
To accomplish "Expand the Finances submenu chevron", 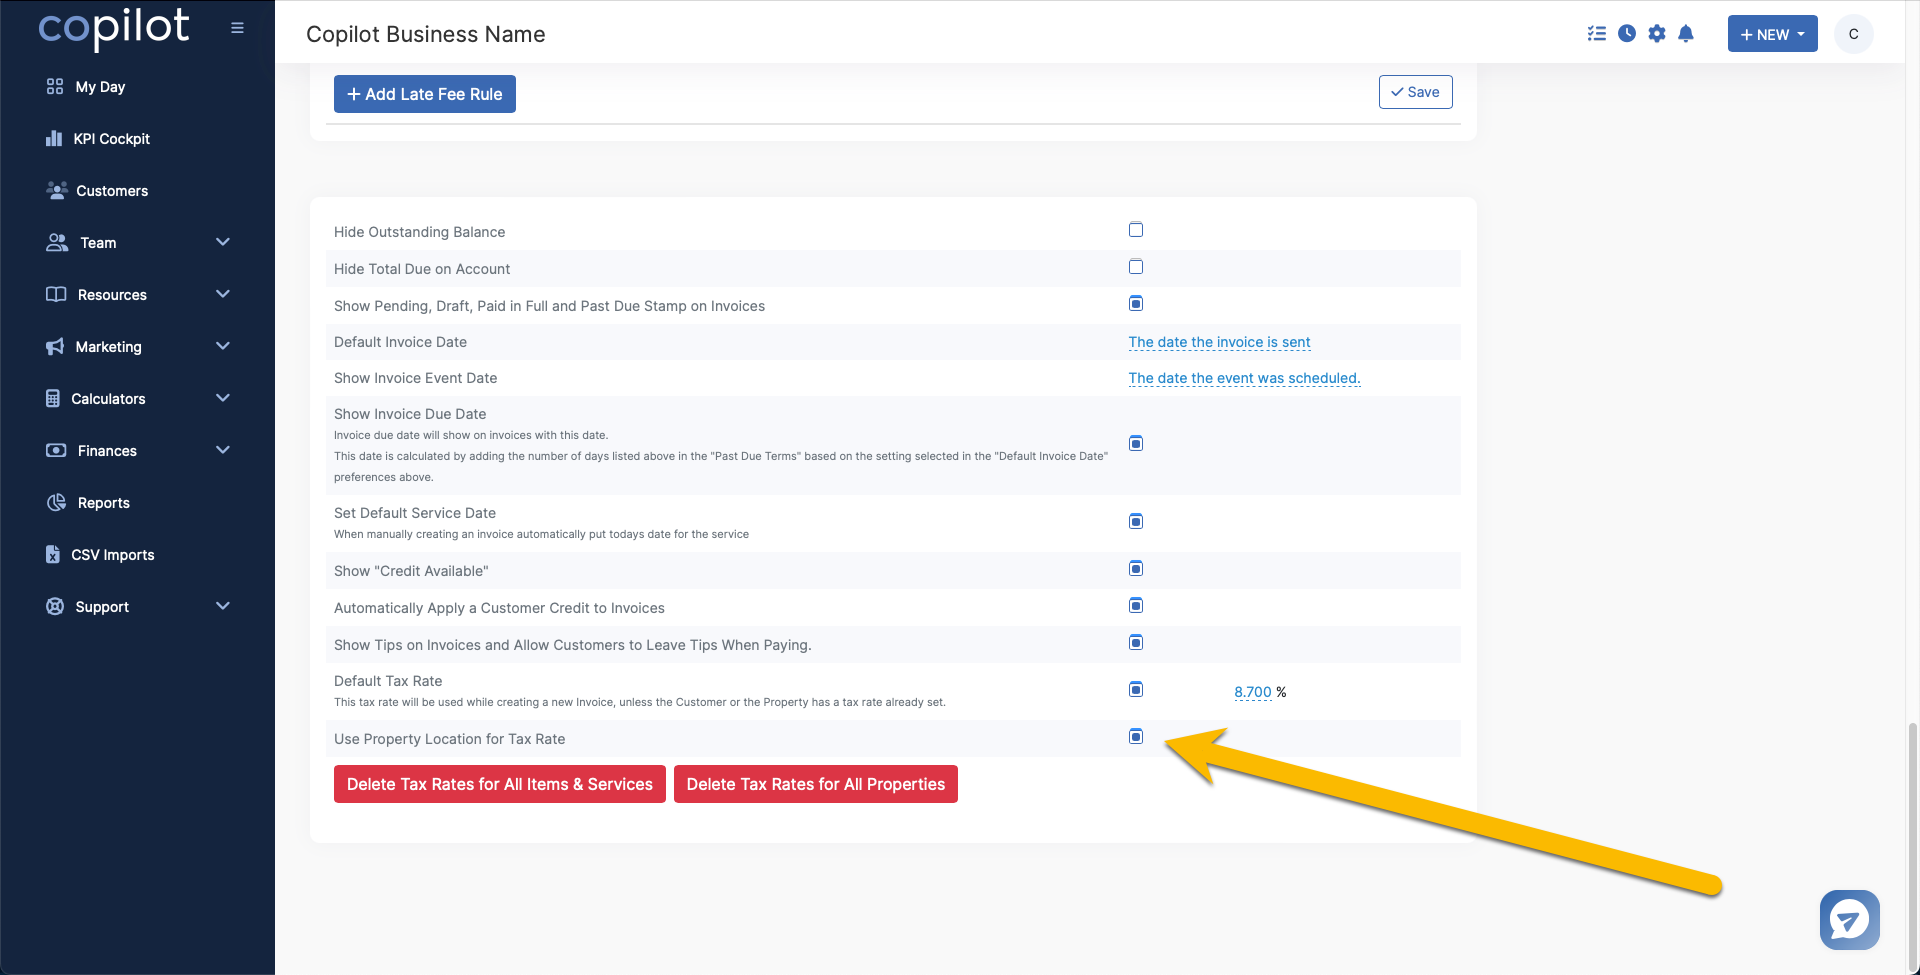I will point(223,450).
